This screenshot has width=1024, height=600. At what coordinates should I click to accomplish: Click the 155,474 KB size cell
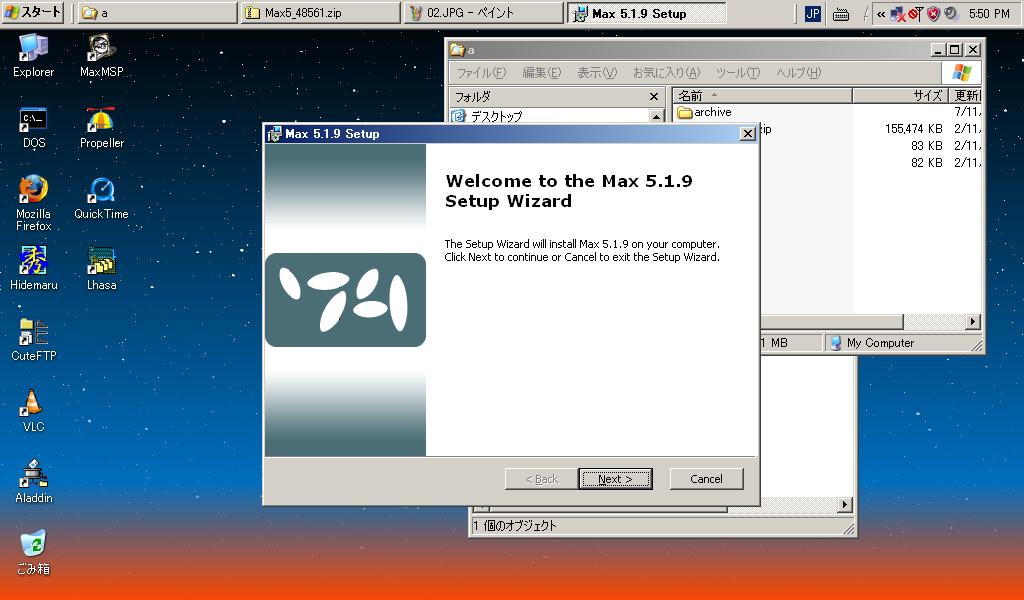pyautogui.click(x=913, y=129)
